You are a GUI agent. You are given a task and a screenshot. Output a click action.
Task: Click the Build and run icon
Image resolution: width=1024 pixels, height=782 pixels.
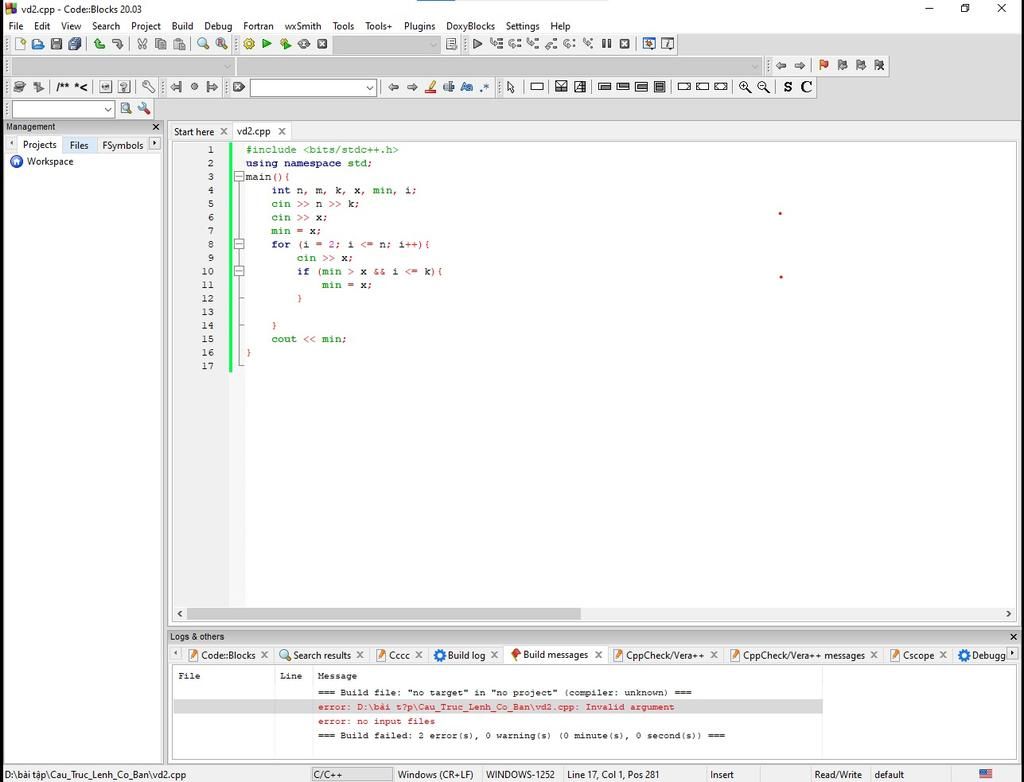[285, 44]
